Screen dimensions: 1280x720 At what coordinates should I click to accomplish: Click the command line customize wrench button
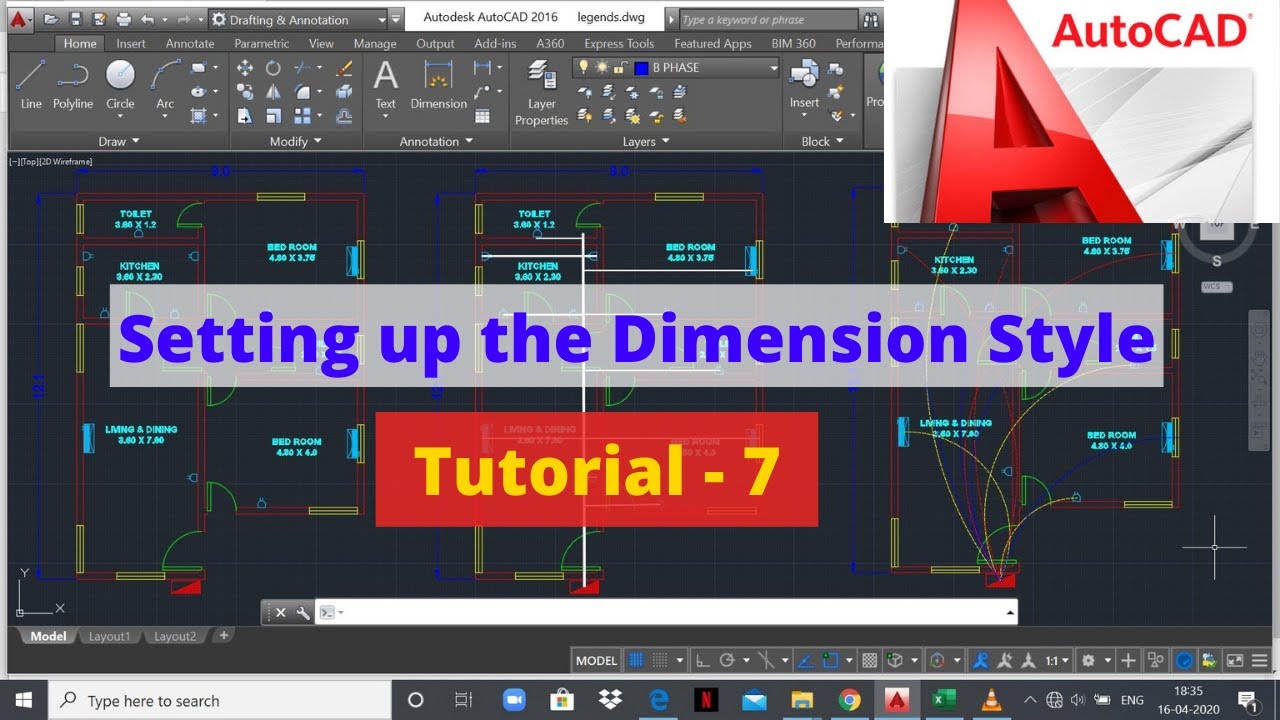302,613
